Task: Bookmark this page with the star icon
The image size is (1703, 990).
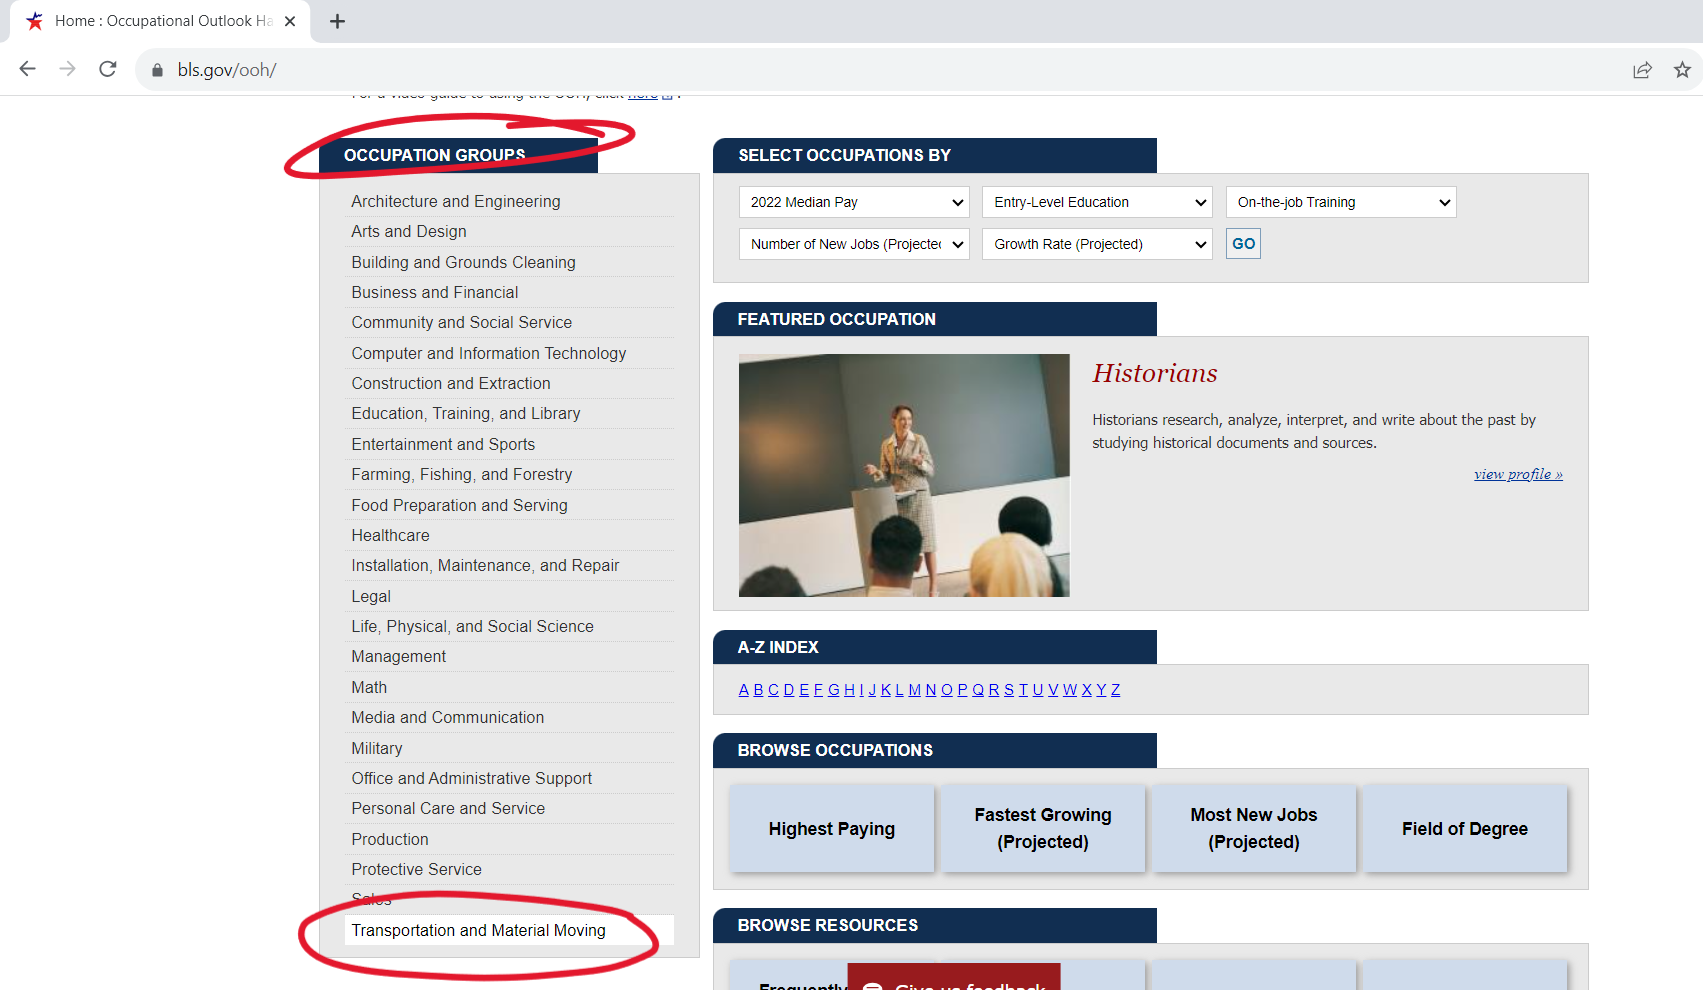Action: click(1682, 70)
